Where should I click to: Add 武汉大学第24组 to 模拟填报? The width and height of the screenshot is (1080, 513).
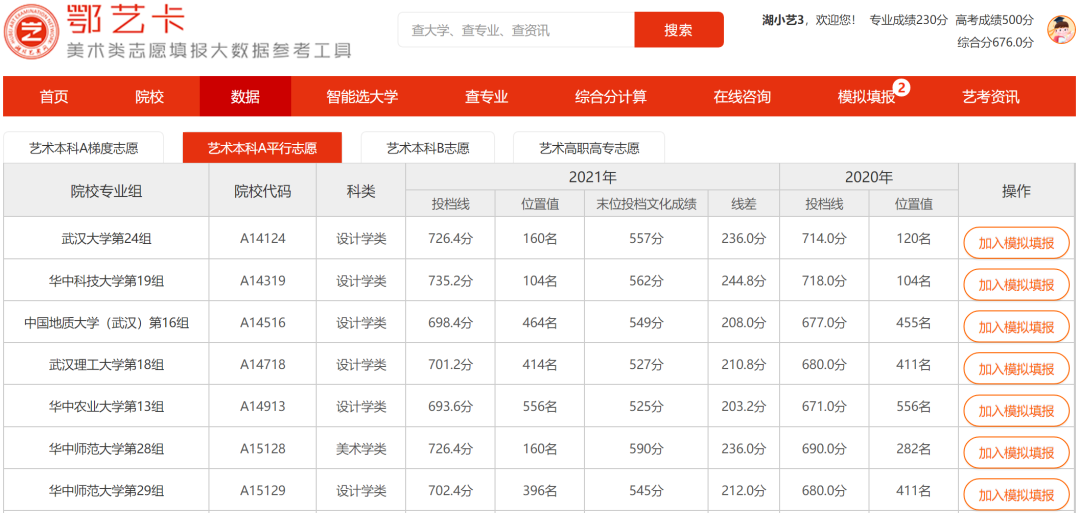tap(1016, 242)
